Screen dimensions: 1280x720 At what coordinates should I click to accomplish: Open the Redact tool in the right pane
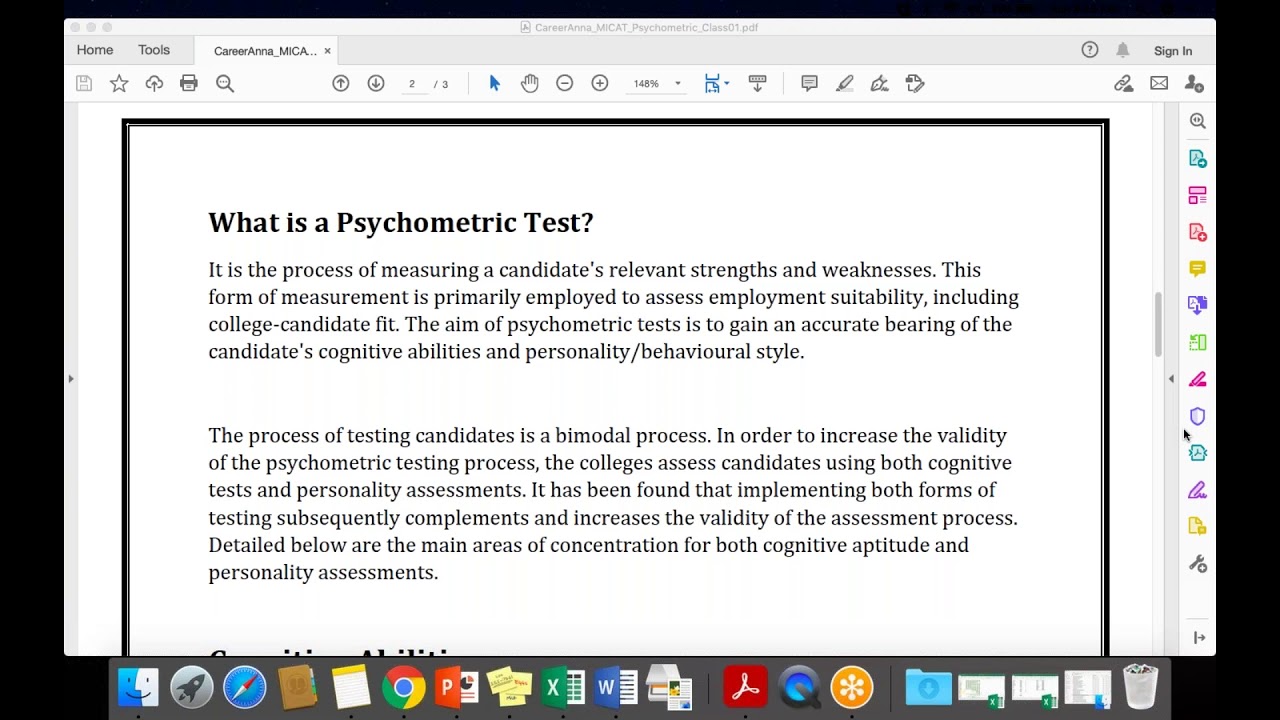1198,379
